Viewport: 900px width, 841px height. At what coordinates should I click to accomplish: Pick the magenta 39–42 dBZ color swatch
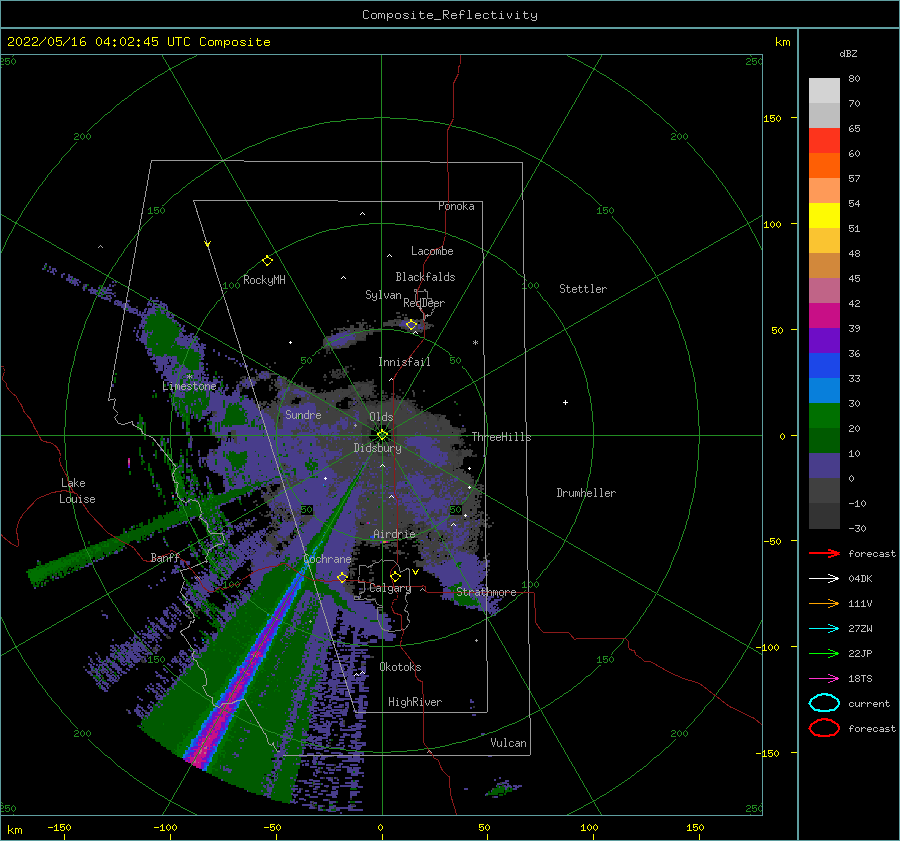824,316
